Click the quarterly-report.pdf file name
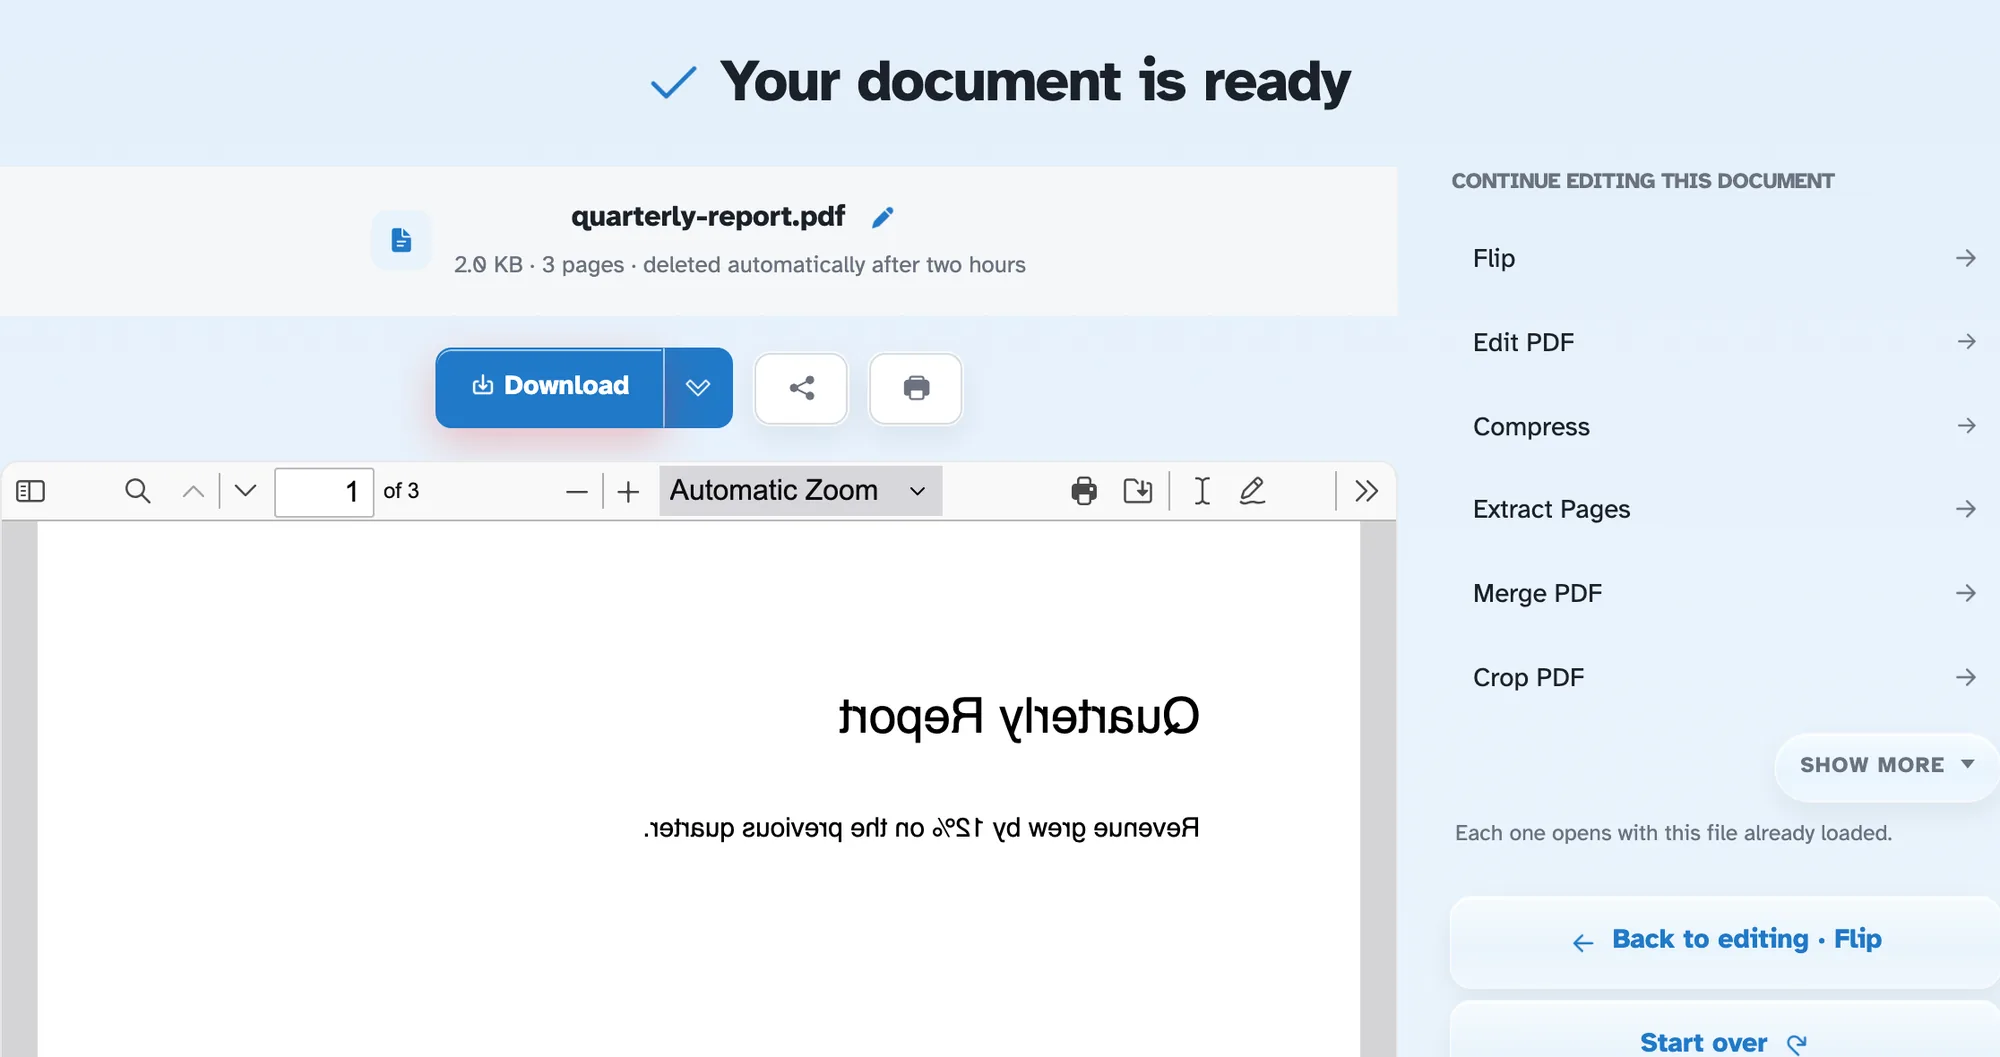The height and width of the screenshot is (1057, 2000). pyautogui.click(x=708, y=216)
